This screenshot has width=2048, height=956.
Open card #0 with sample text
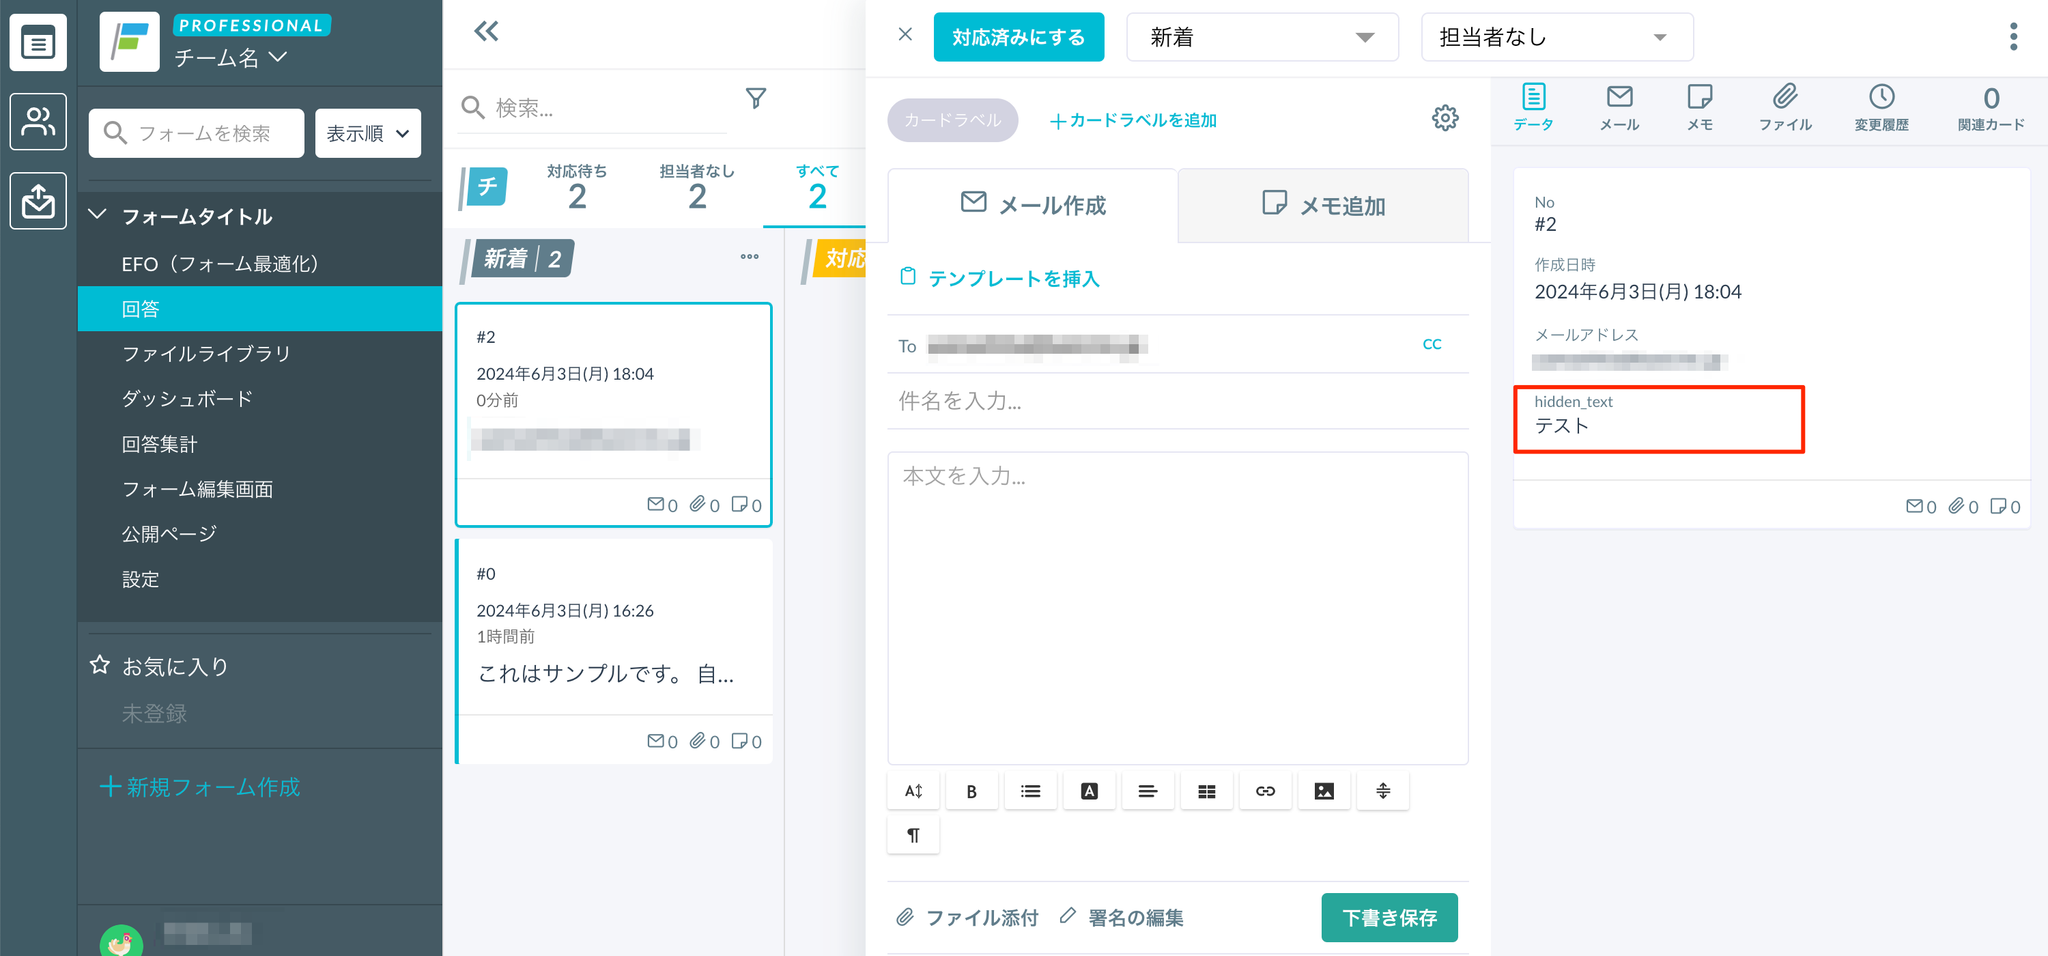(x=614, y=651)
